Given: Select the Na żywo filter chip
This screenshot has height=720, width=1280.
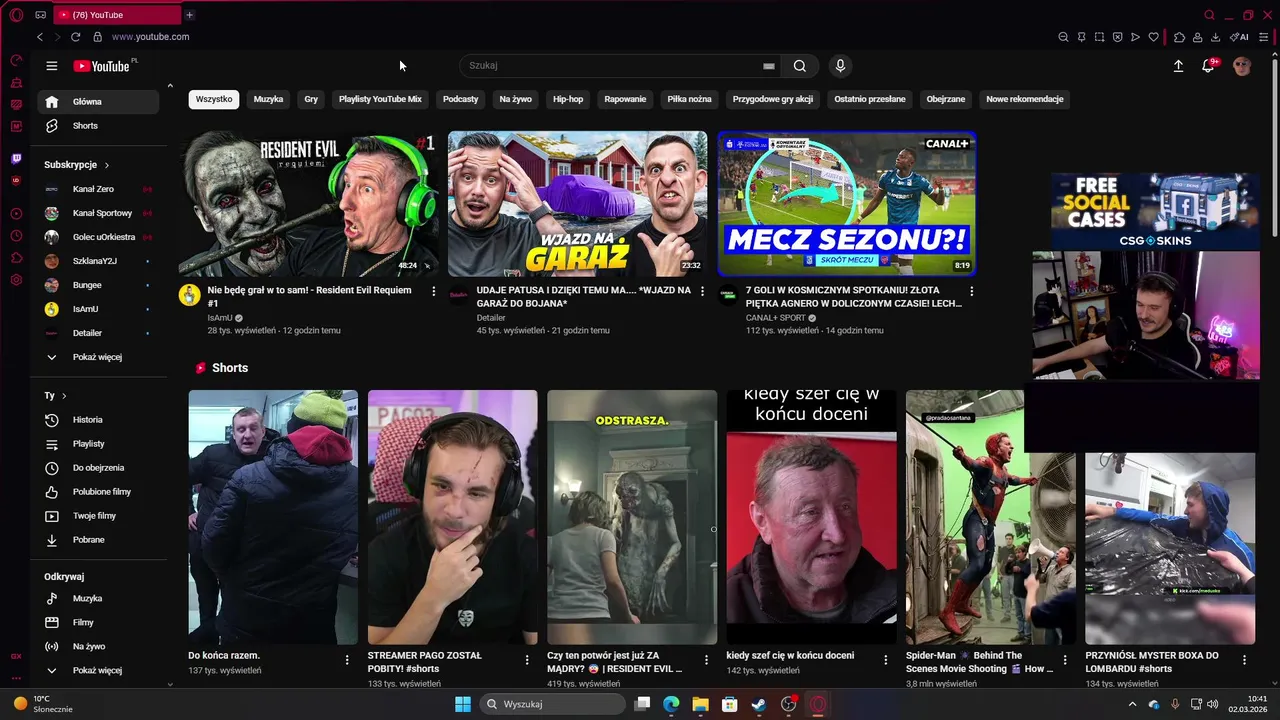Looking at the screenshot, I should click(516, 99).
